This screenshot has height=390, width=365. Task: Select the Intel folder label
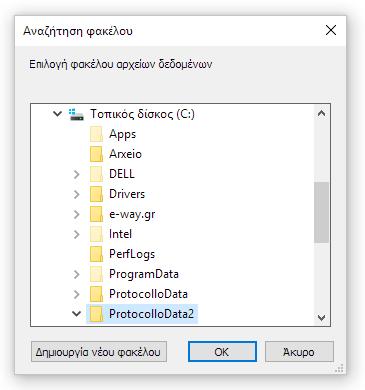(120, 234)
